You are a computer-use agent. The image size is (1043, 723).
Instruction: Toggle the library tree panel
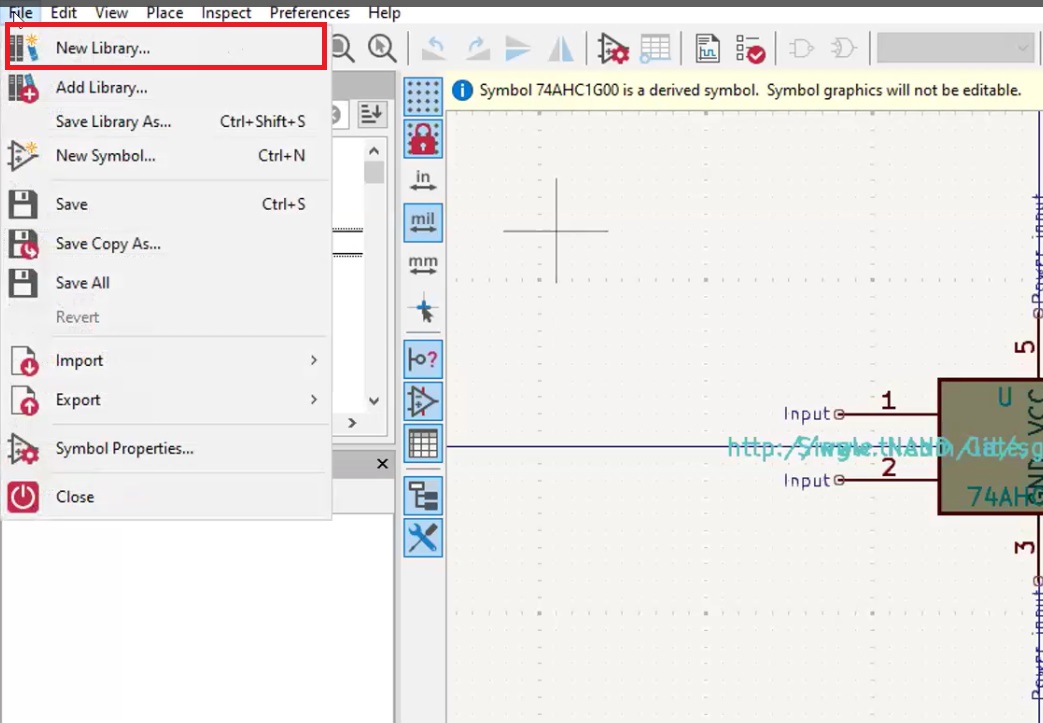point(423,494)
